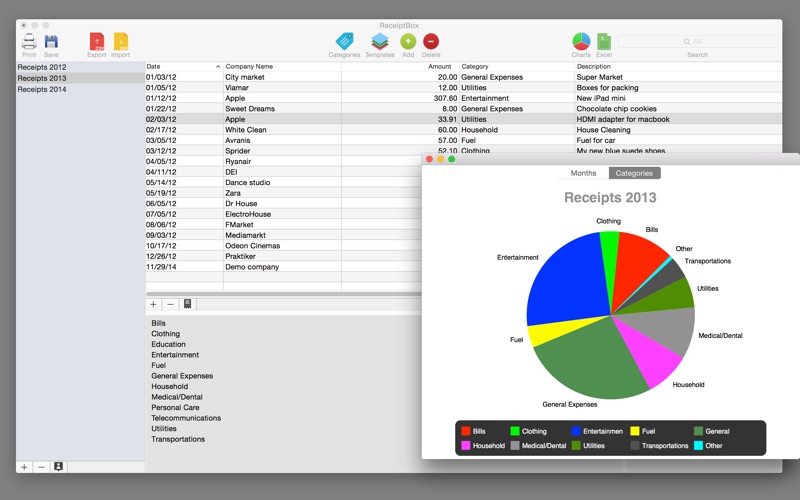Export receipts using the Export icon

tap(96, 41)
